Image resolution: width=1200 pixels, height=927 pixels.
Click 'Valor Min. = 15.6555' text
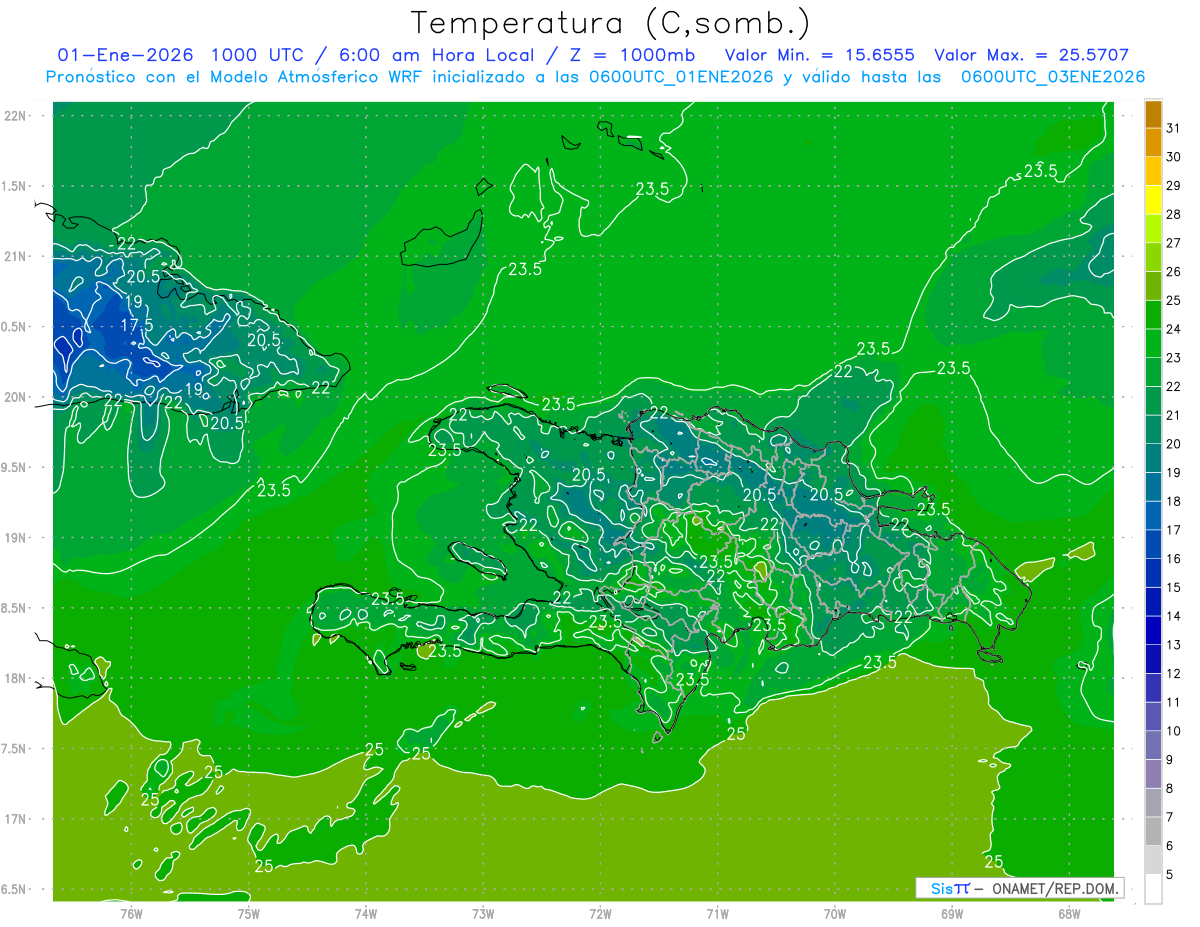[819, 55]
